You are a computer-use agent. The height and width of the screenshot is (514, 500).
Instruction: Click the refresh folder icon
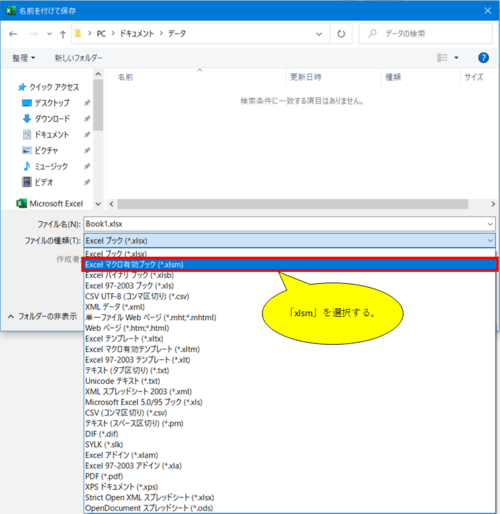tap(341, 34)
